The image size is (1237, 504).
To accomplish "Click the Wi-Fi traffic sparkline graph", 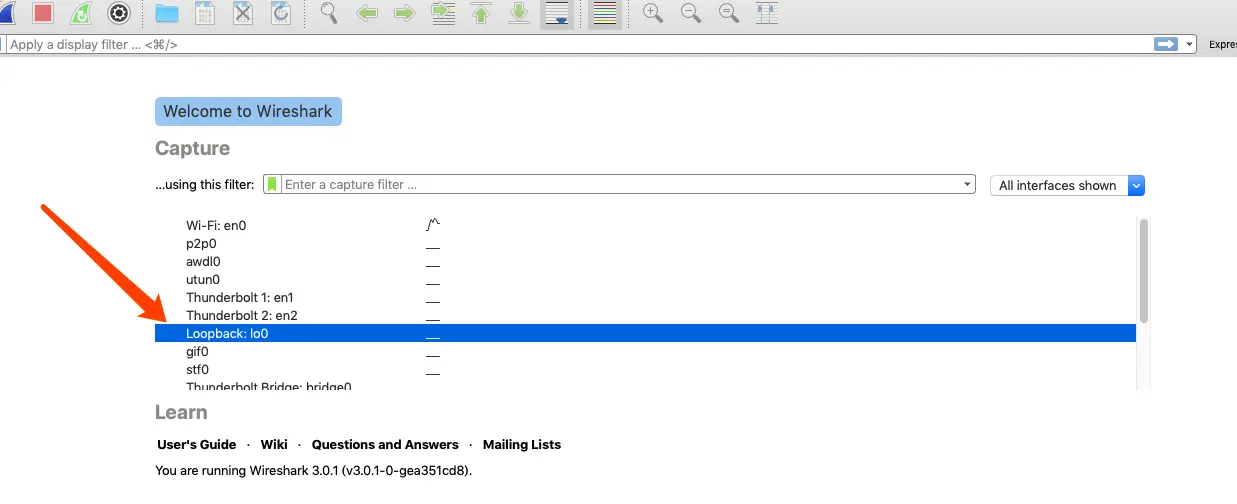I will (433, 225).
